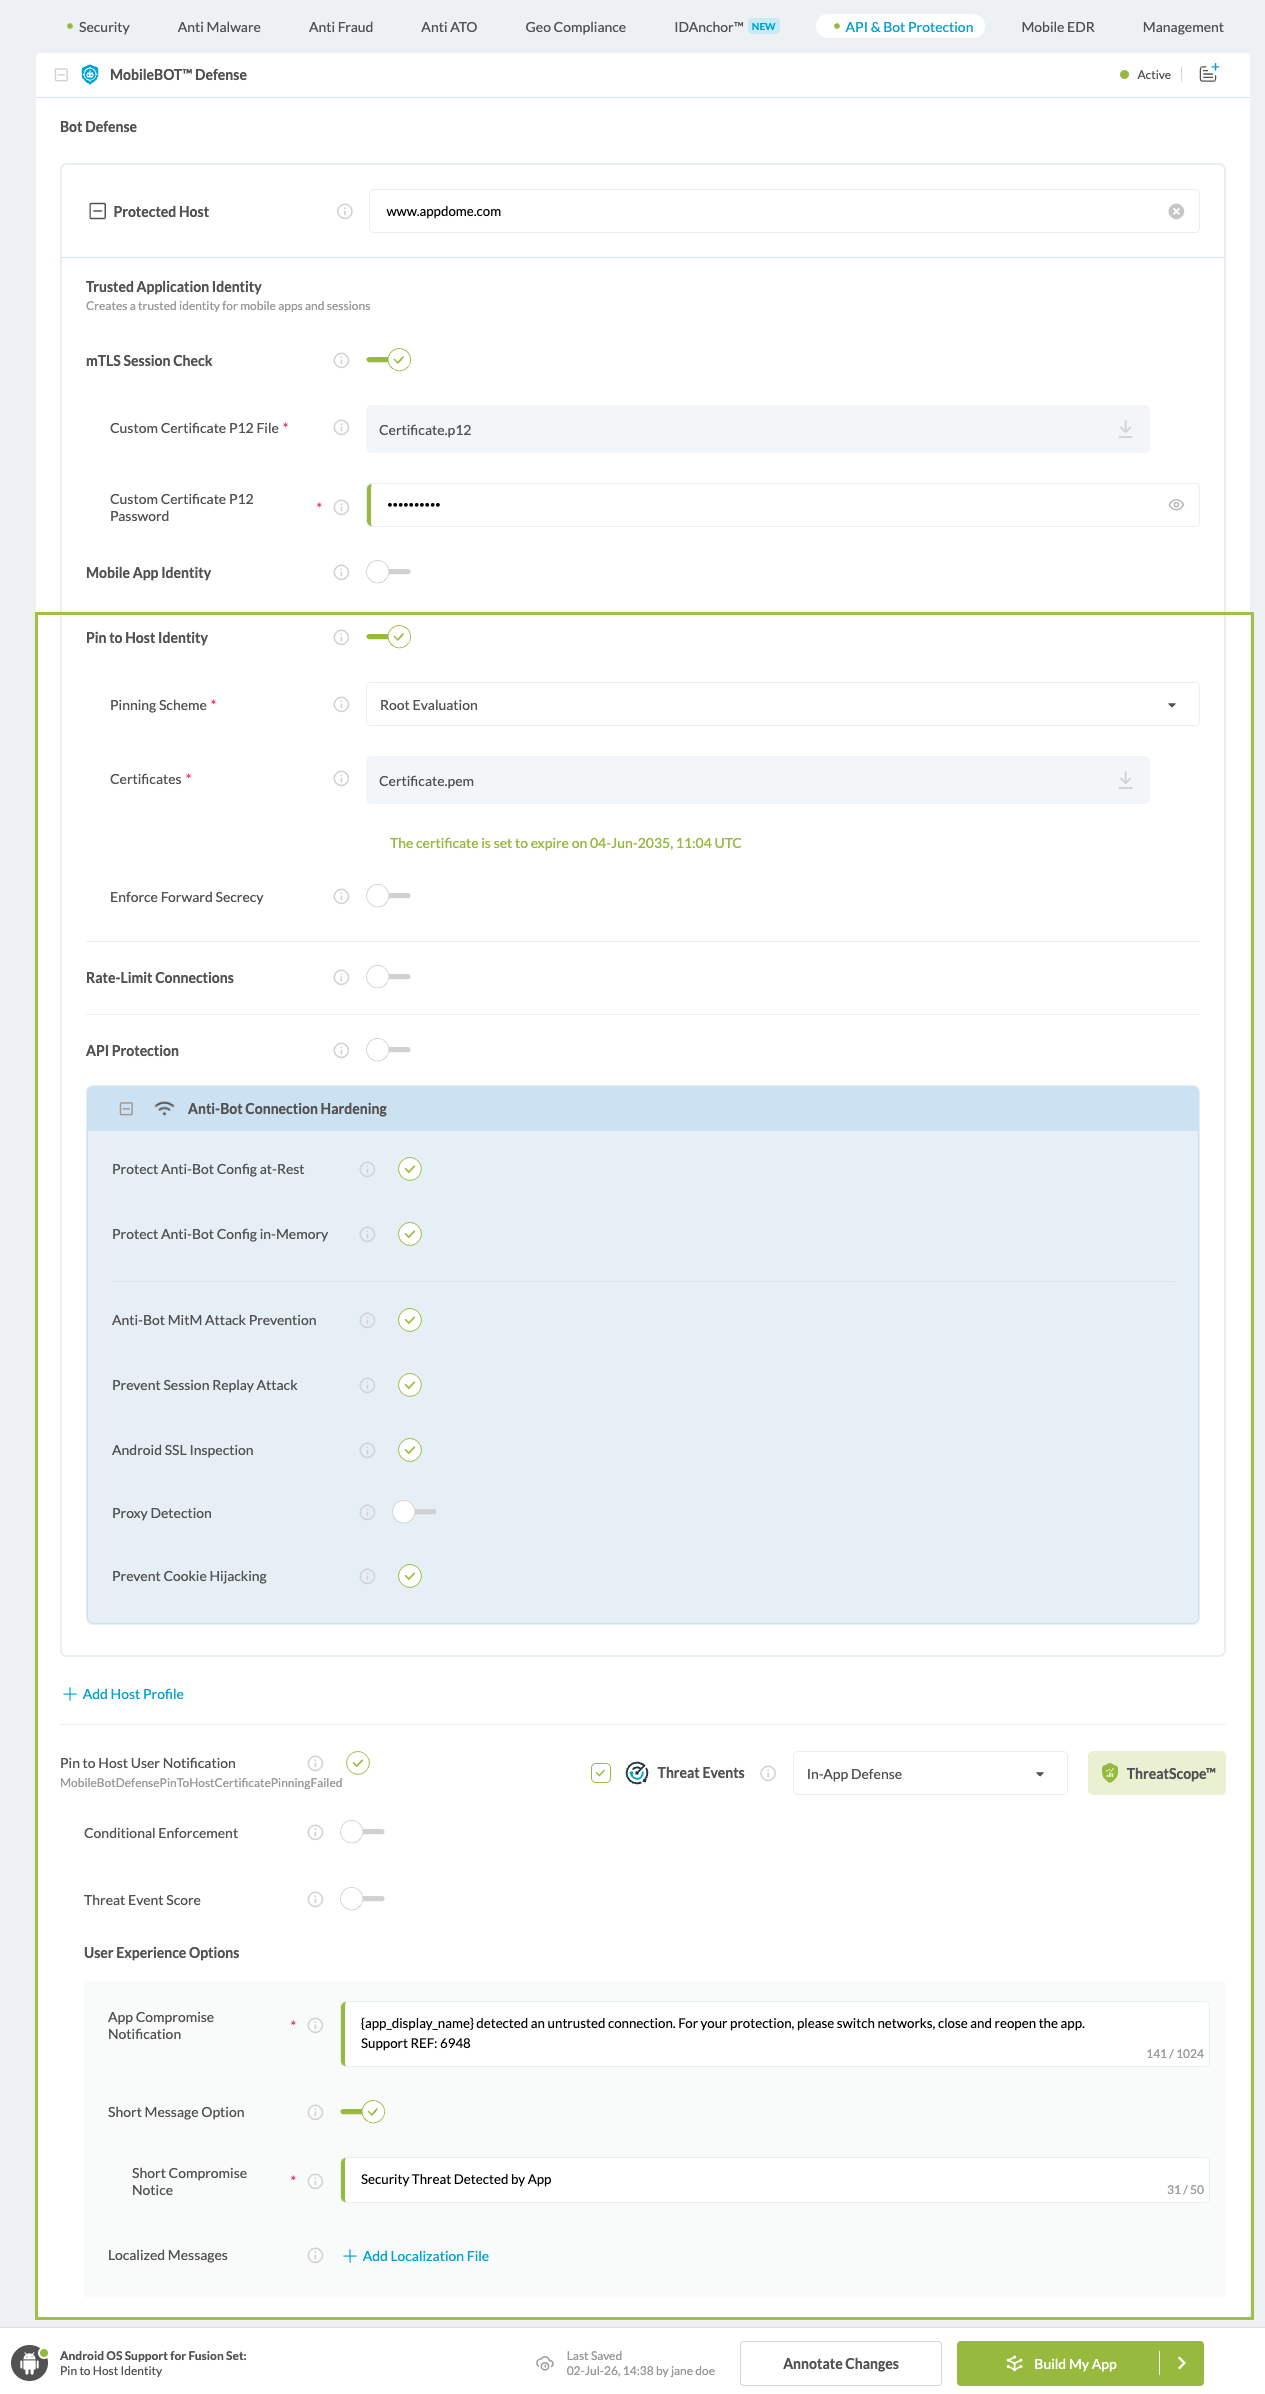
Task: Edit the Short Compromise Notice field
Action: [776, 2180]
